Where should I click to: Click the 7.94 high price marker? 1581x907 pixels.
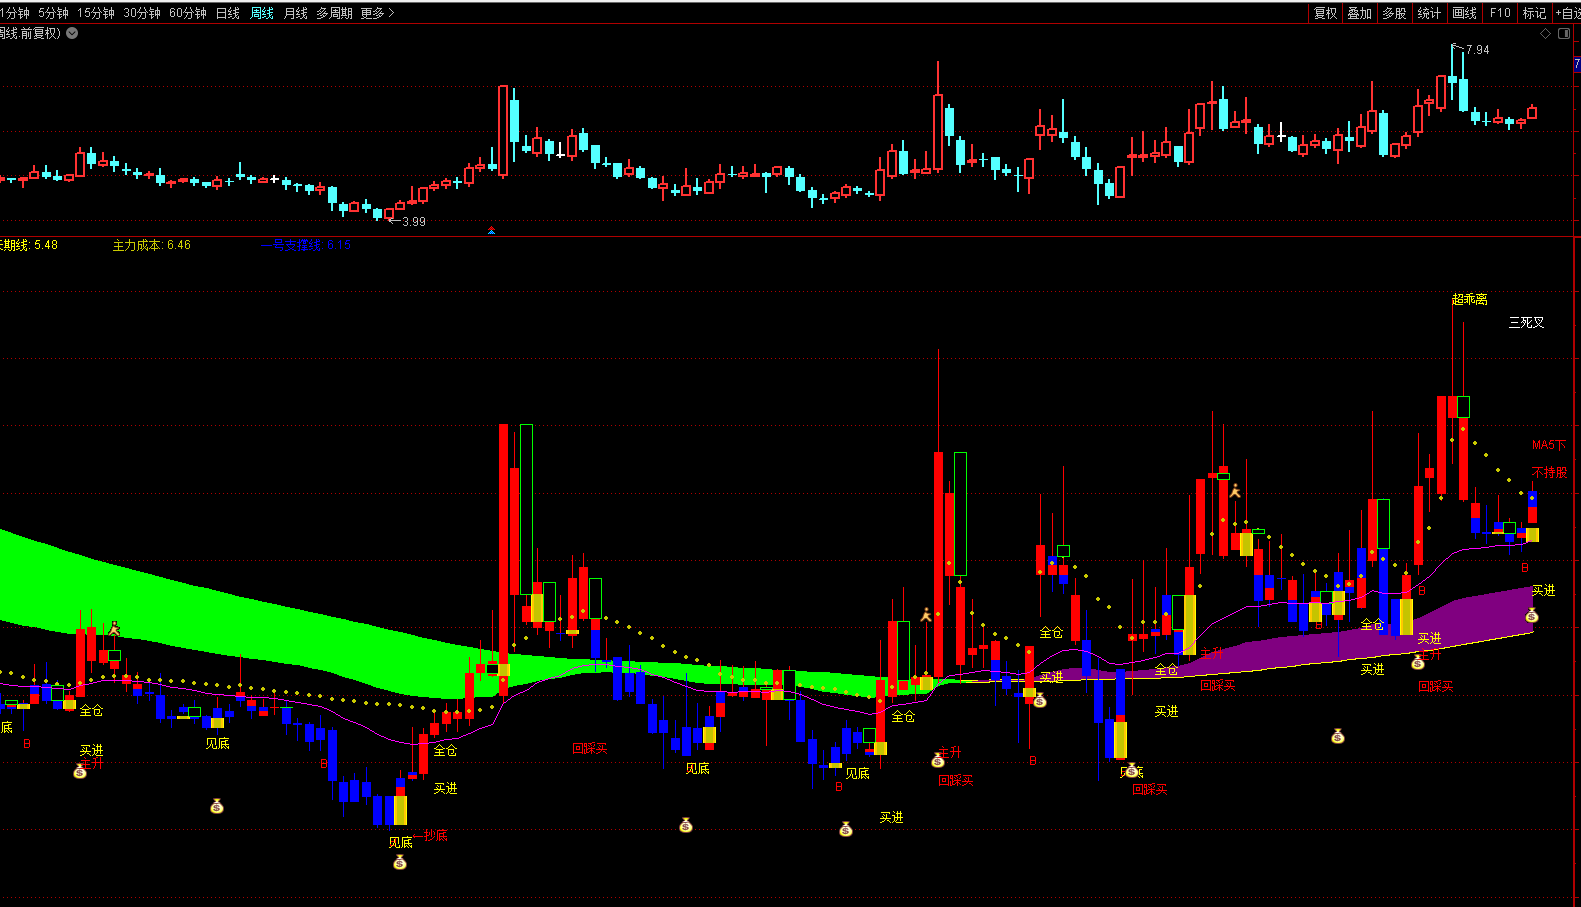pos(1476,49)
